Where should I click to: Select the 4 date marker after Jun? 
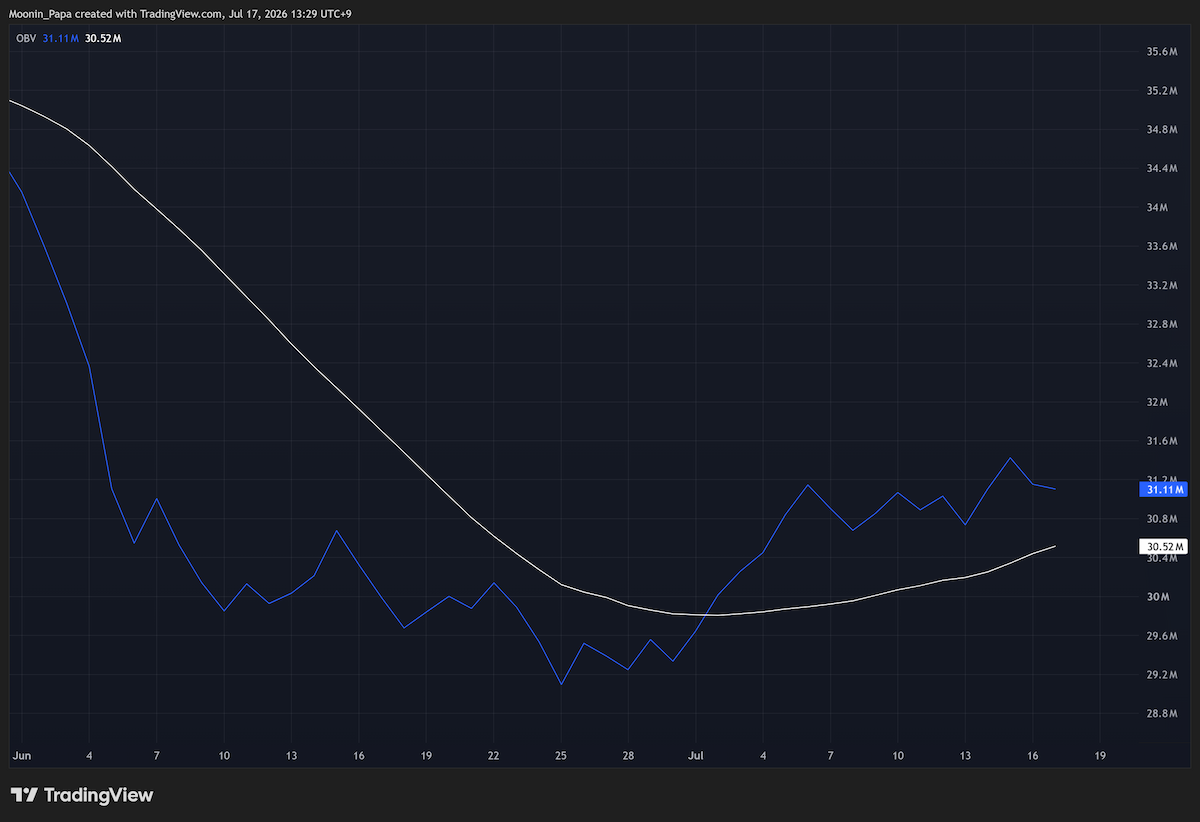click(x=90, y=756)
